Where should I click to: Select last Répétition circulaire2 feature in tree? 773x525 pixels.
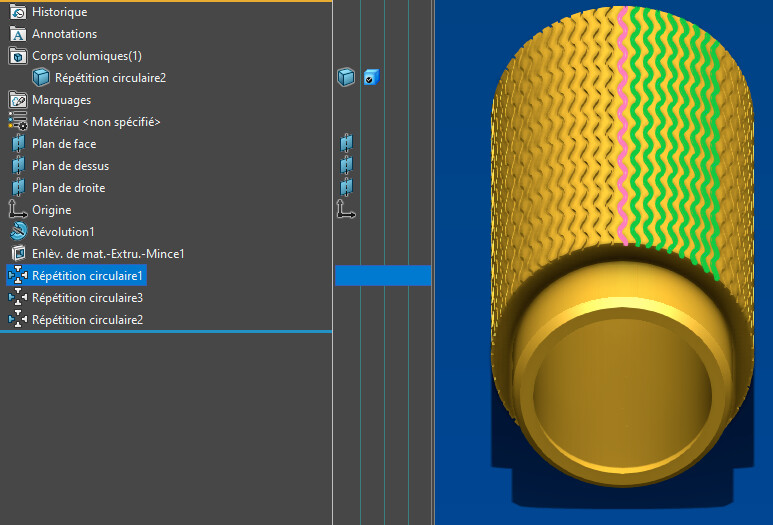tap(87, 319)
